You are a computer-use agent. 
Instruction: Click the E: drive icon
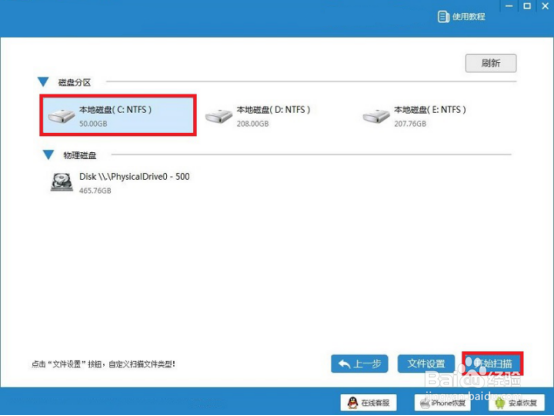[x=376, y=116]
